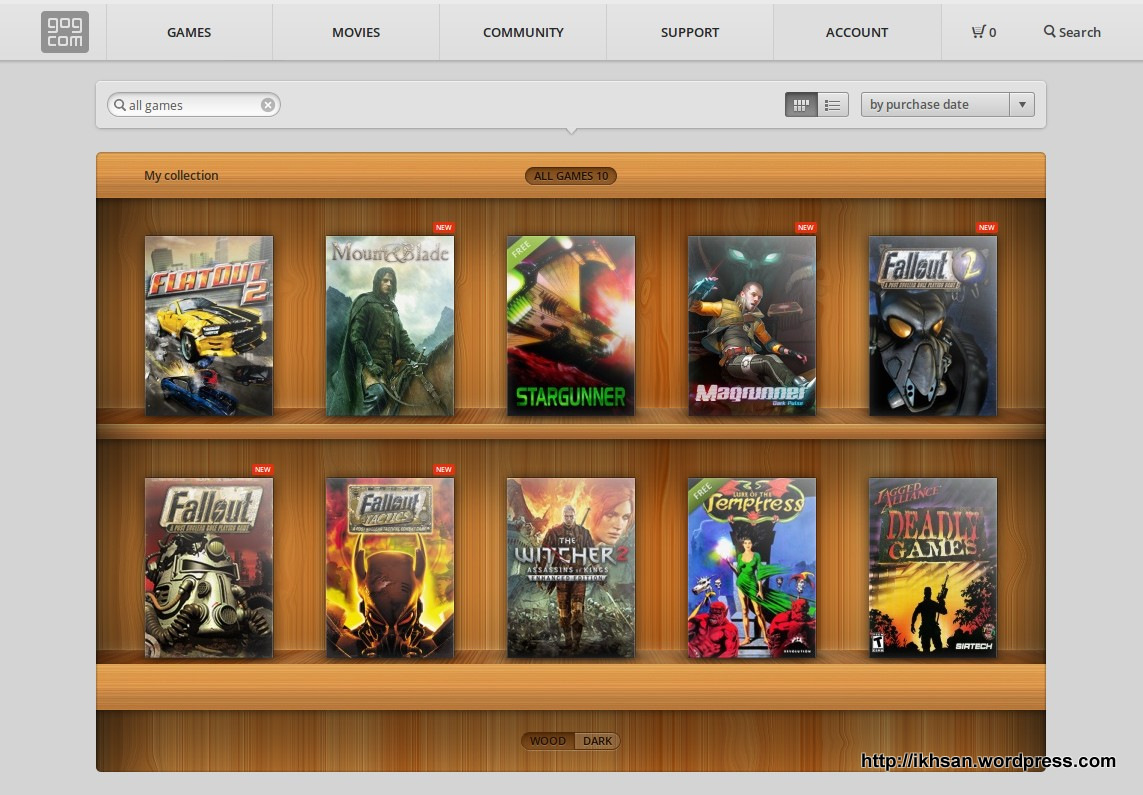Open the Deadly Games cover
The image size is (1143, 795).
933,568
